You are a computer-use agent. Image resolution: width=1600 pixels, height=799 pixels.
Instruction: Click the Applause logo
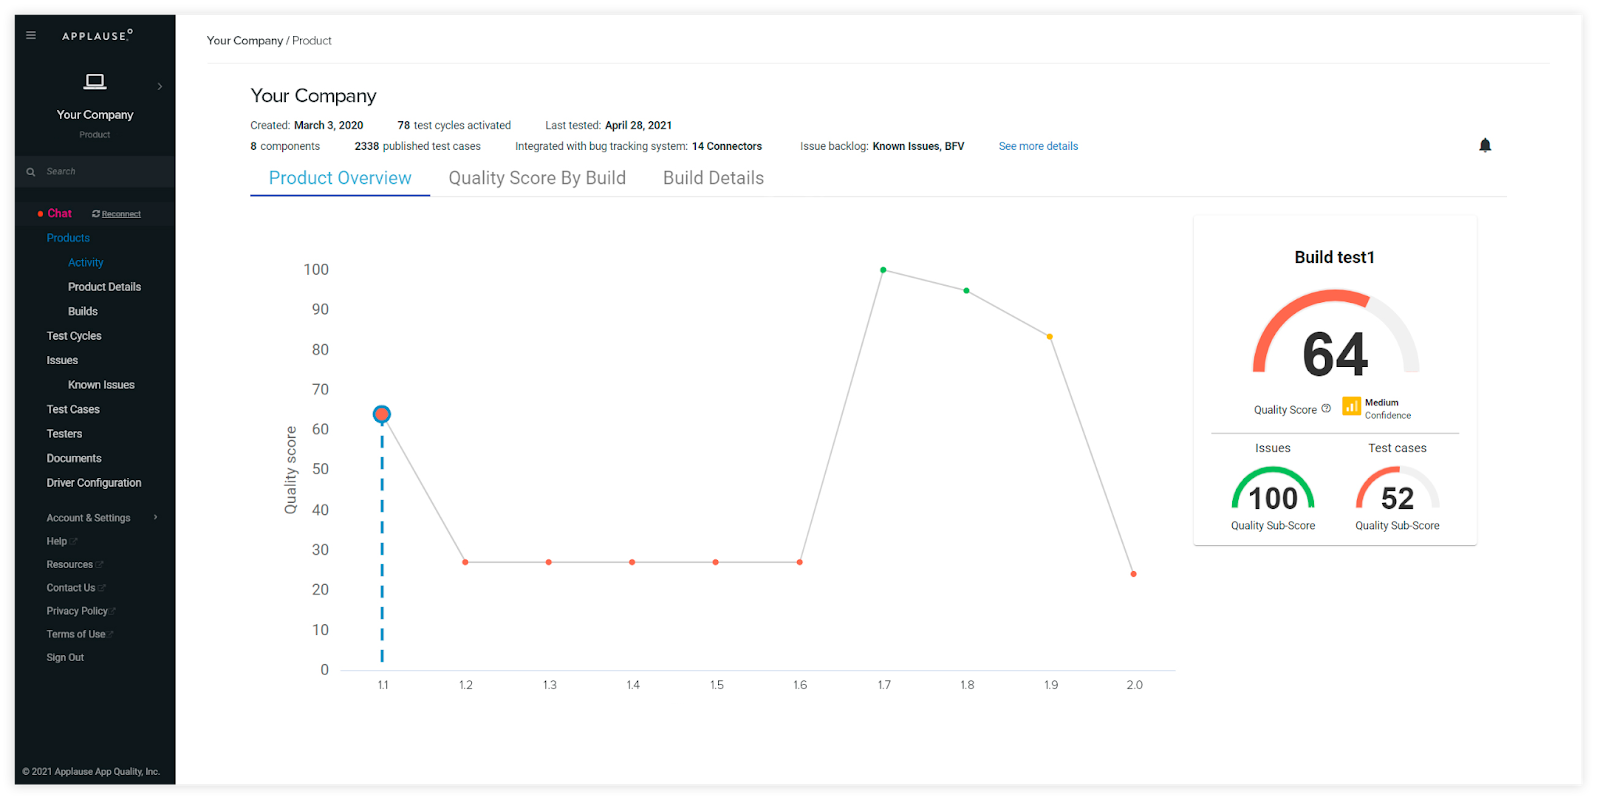(97, 36)
